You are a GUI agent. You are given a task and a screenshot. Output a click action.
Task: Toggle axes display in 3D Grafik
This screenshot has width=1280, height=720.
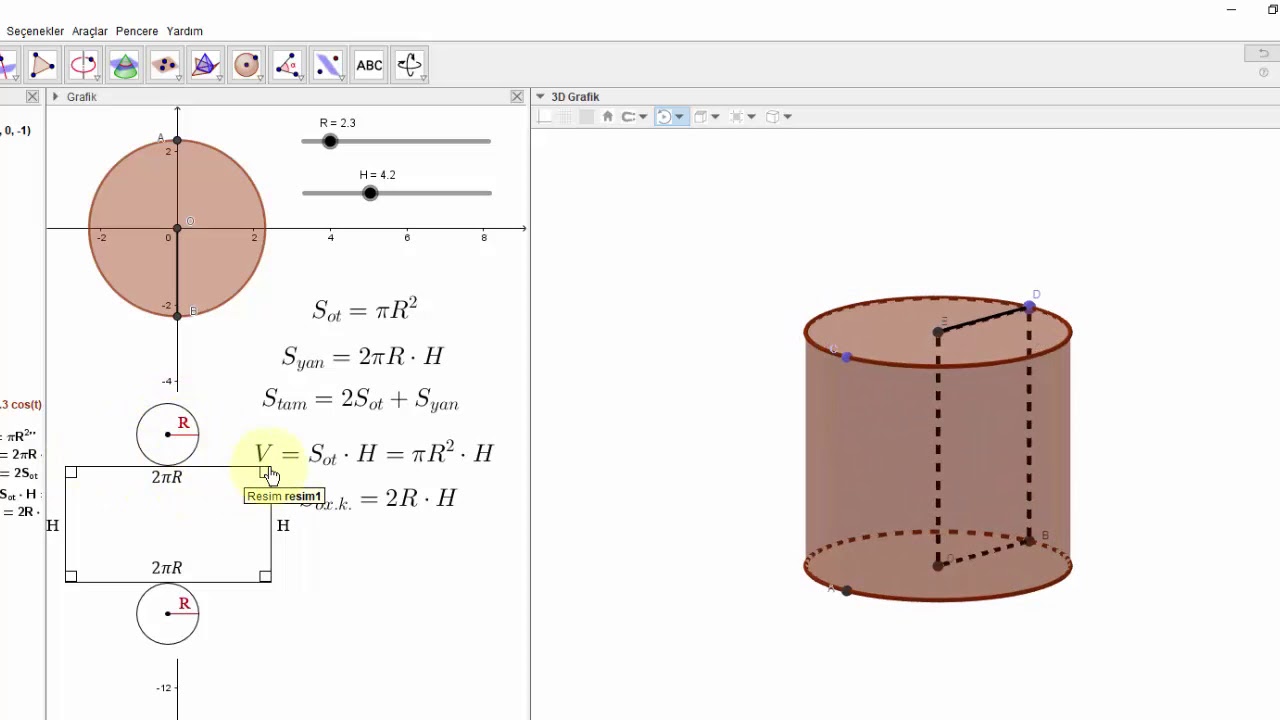(544, 117)
